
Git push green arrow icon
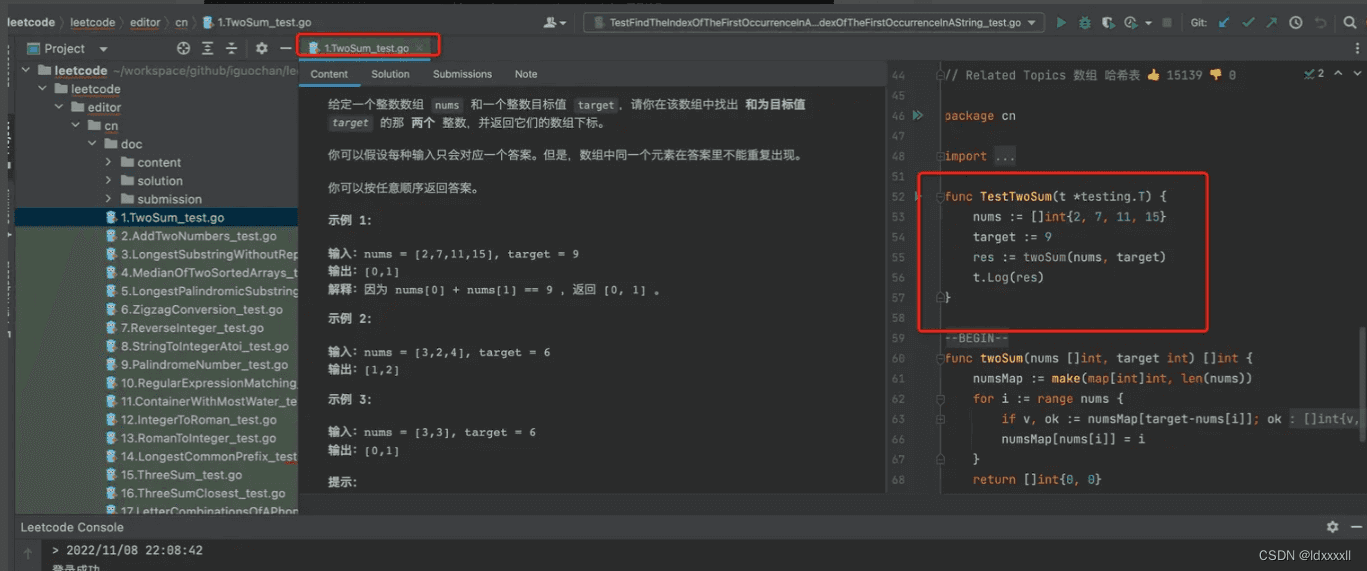1271,22
